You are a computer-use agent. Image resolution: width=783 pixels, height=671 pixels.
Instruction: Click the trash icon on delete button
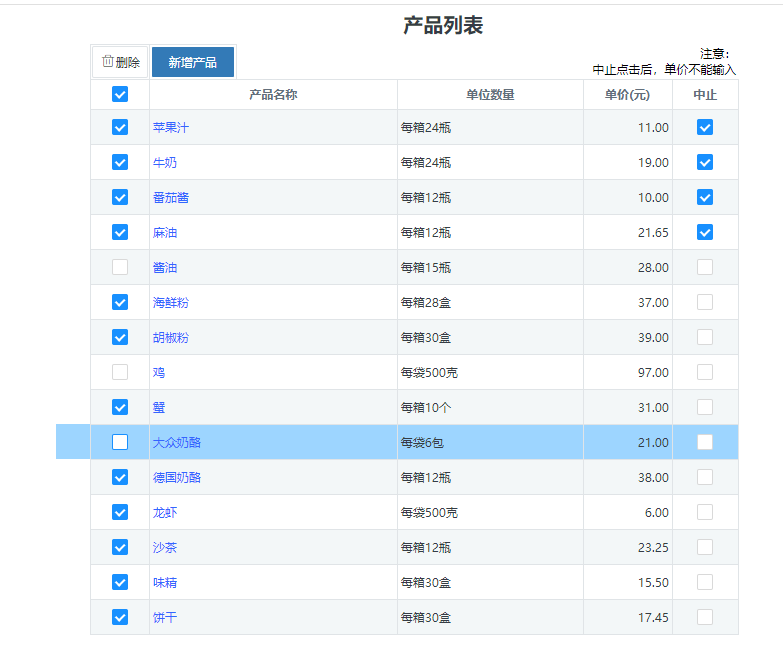[x=108, y=62]
